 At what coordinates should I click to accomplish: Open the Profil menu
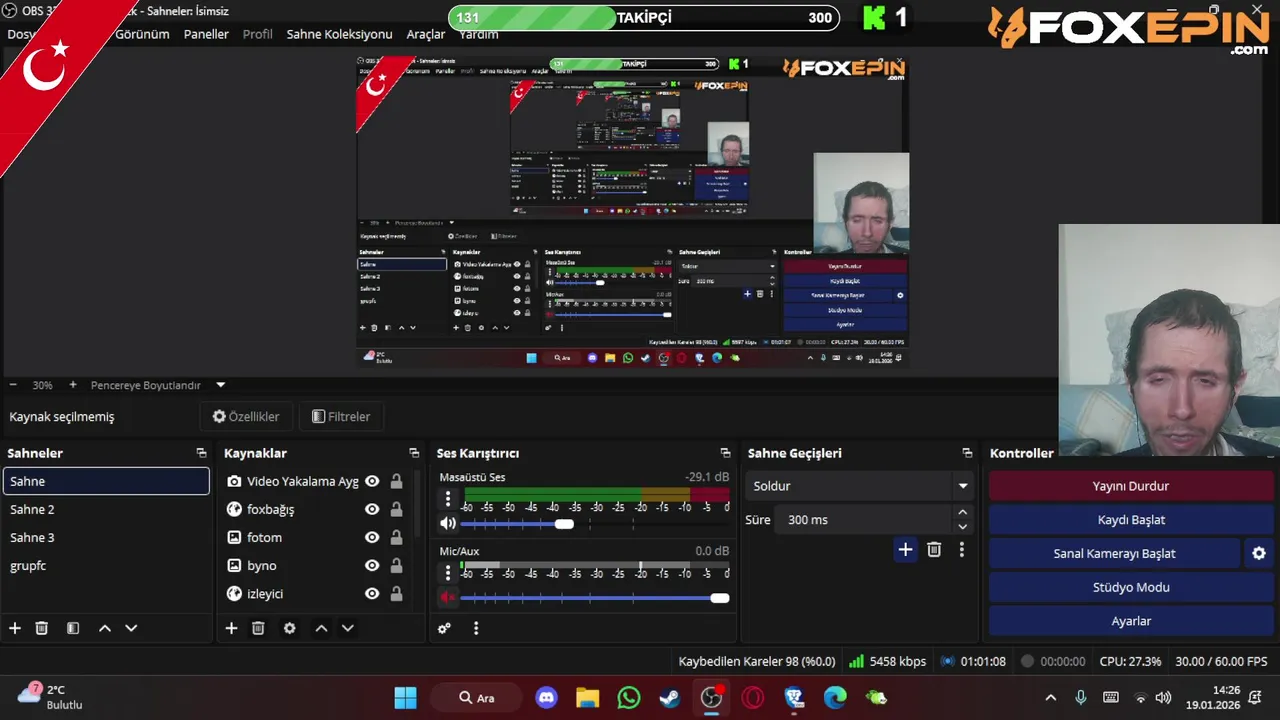tap(257, 34)
